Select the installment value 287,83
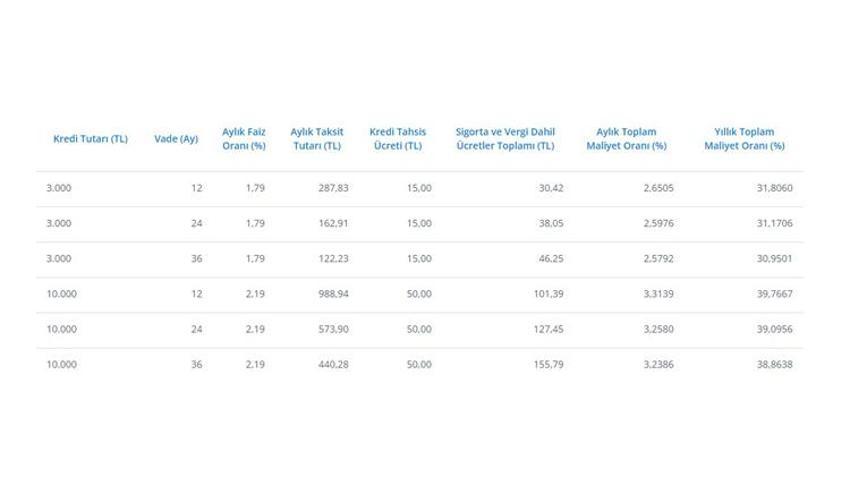The image size is (850, 477). 333,188
